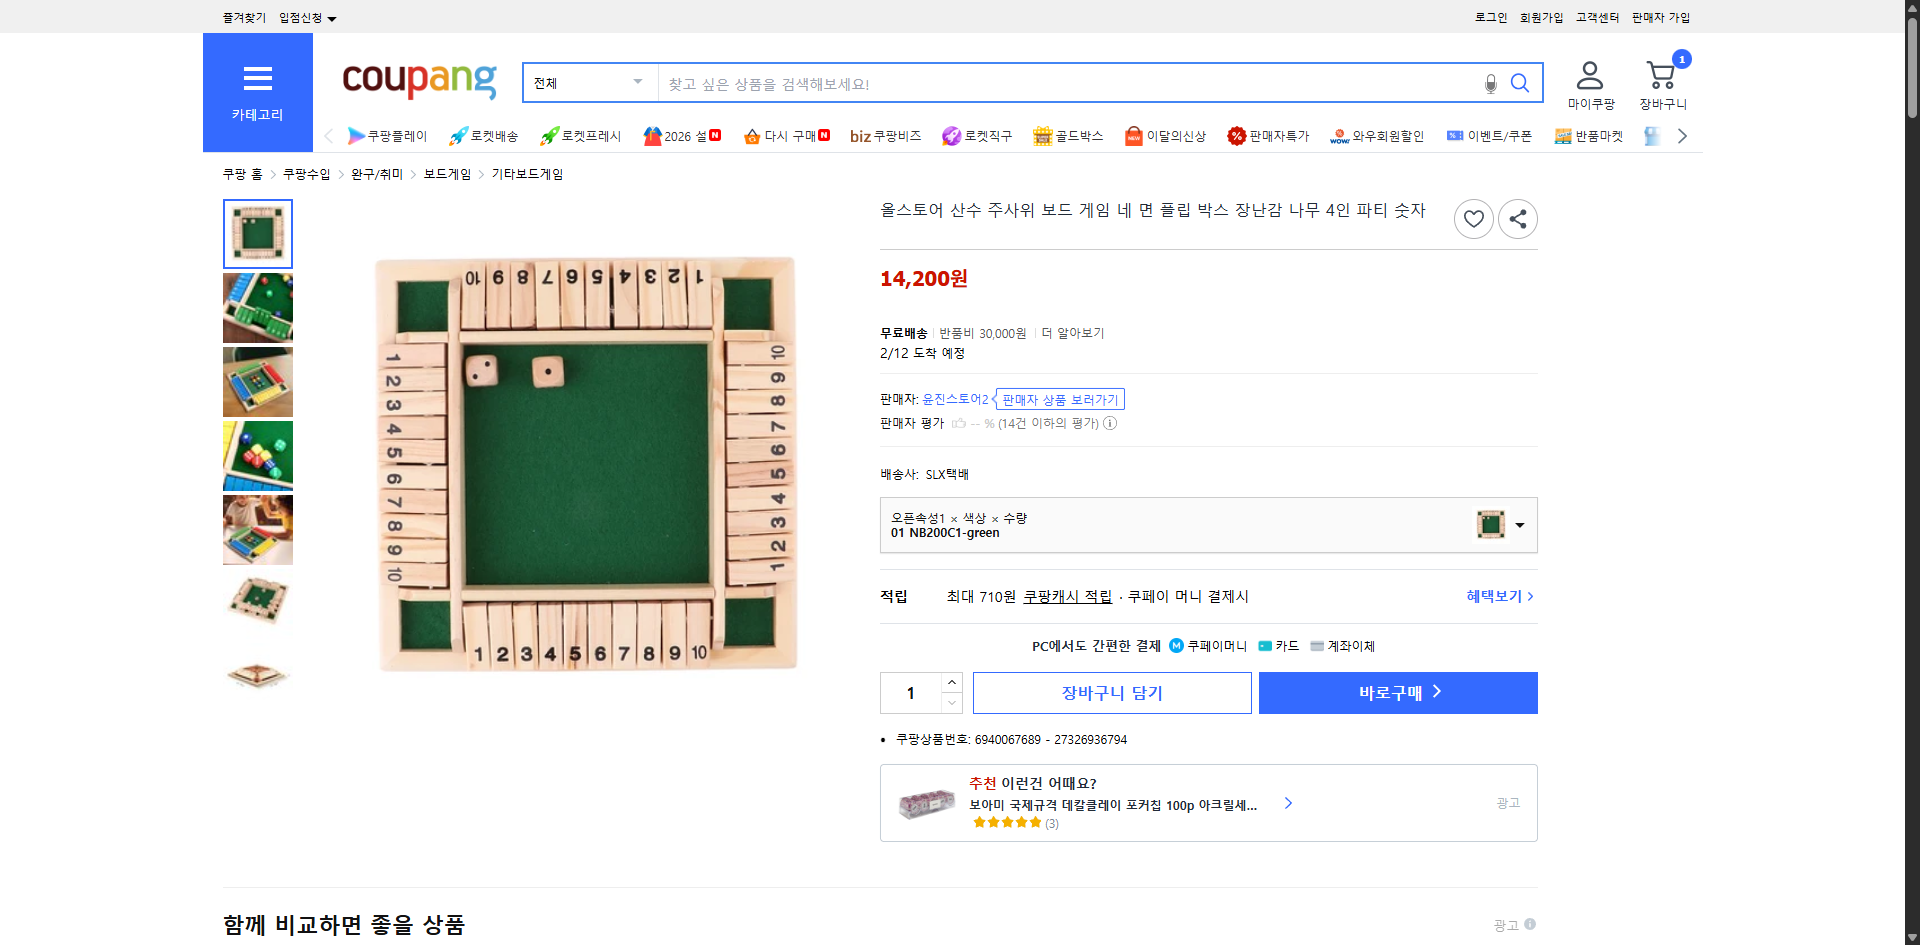
Task: Open the 입점신청 dropdown at top left
Action: 305,17
